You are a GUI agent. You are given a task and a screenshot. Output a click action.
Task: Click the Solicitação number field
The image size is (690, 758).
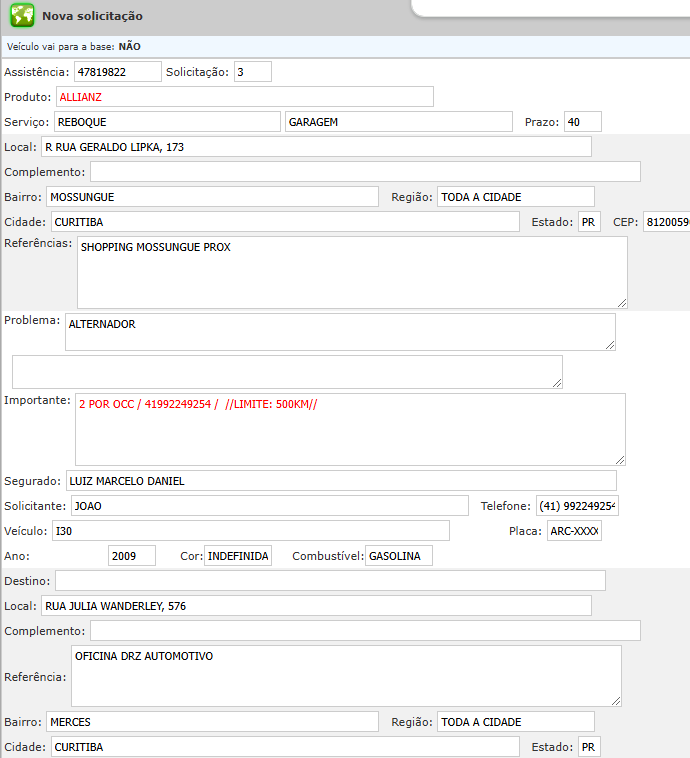252,72
